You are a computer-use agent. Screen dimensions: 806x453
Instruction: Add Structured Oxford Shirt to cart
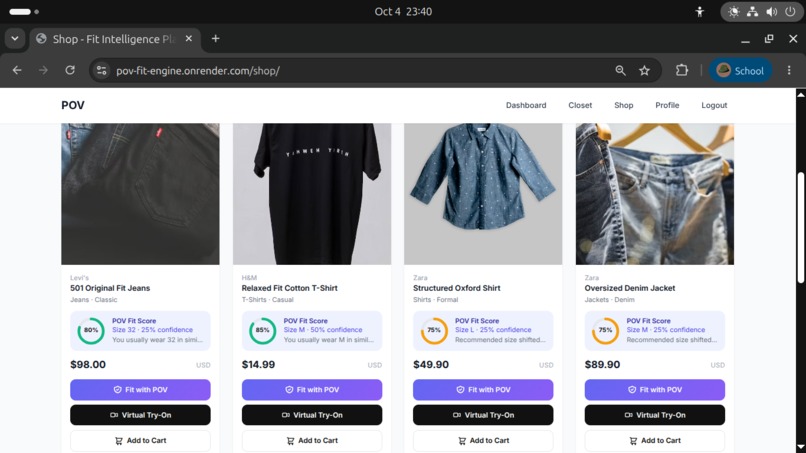[x=483, y=441]
